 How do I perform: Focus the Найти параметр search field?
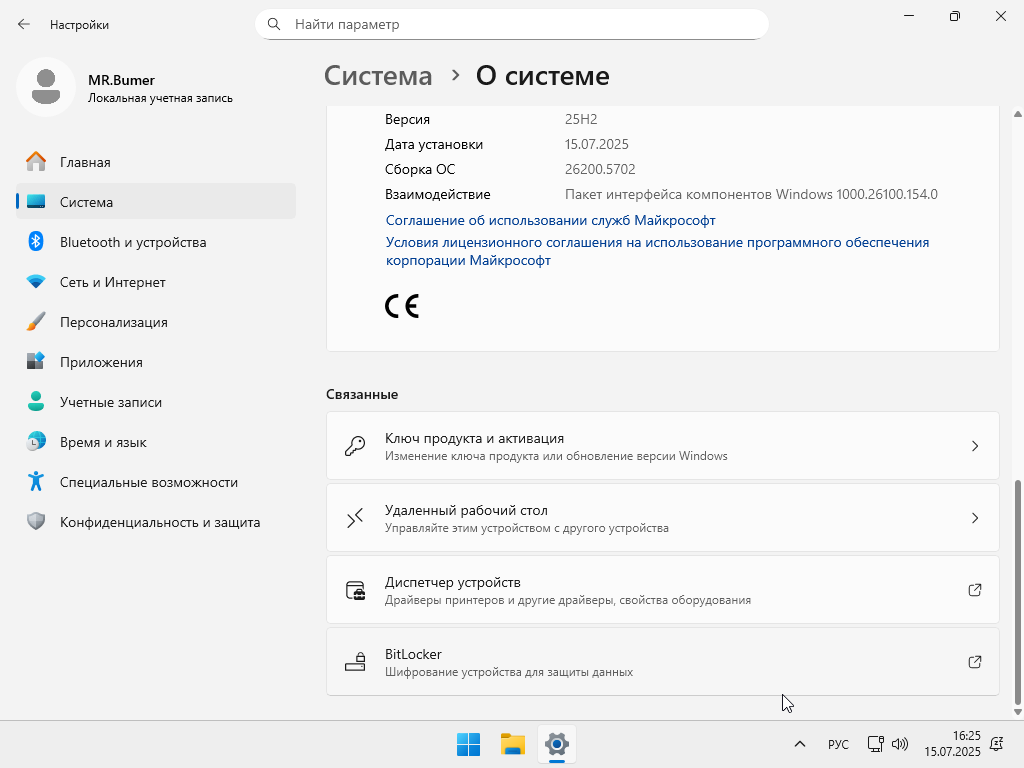click(x=511, y=24)
